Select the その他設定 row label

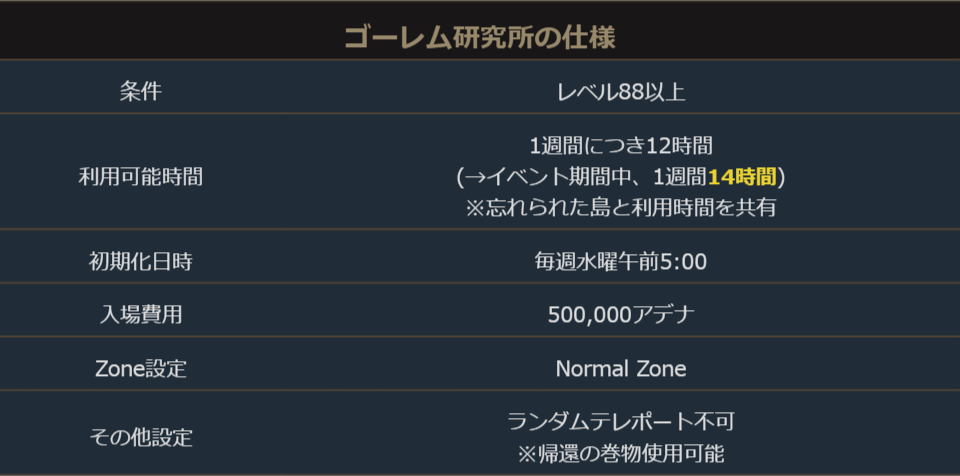[140, 437]
